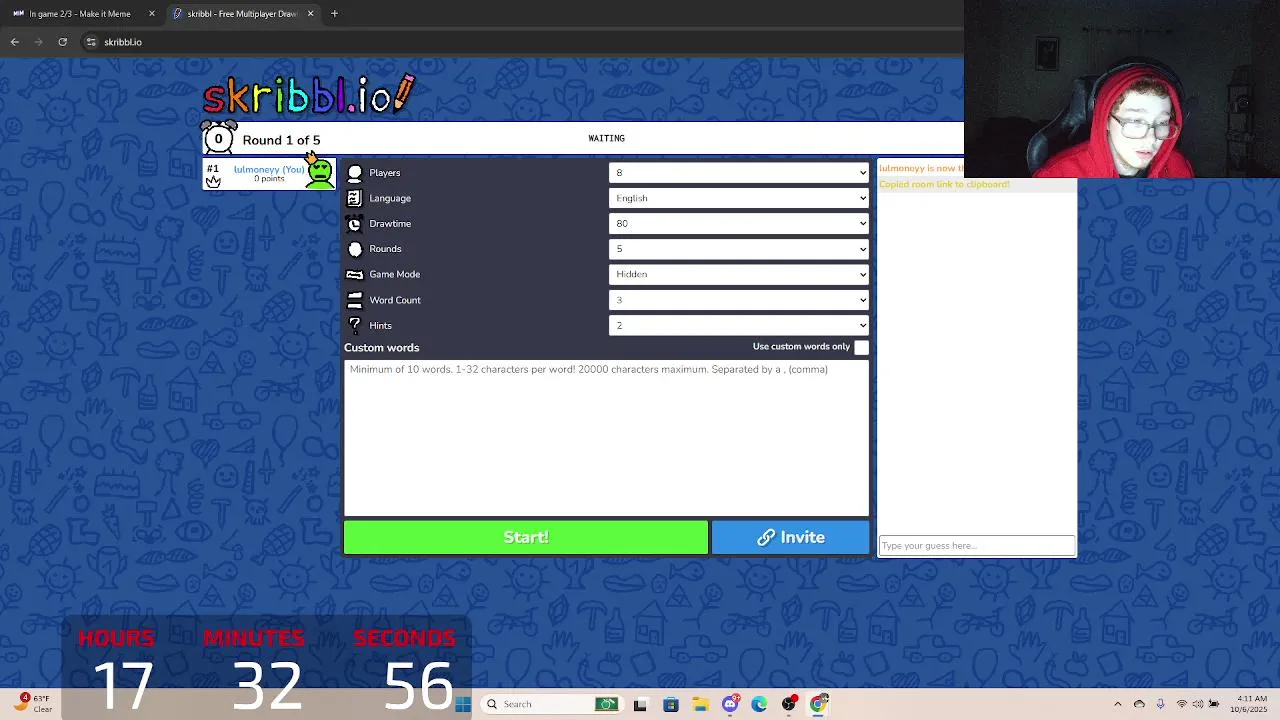1280x720 pixels.
Task: Click the Word Count icon
Action: (x=354, y=300)
